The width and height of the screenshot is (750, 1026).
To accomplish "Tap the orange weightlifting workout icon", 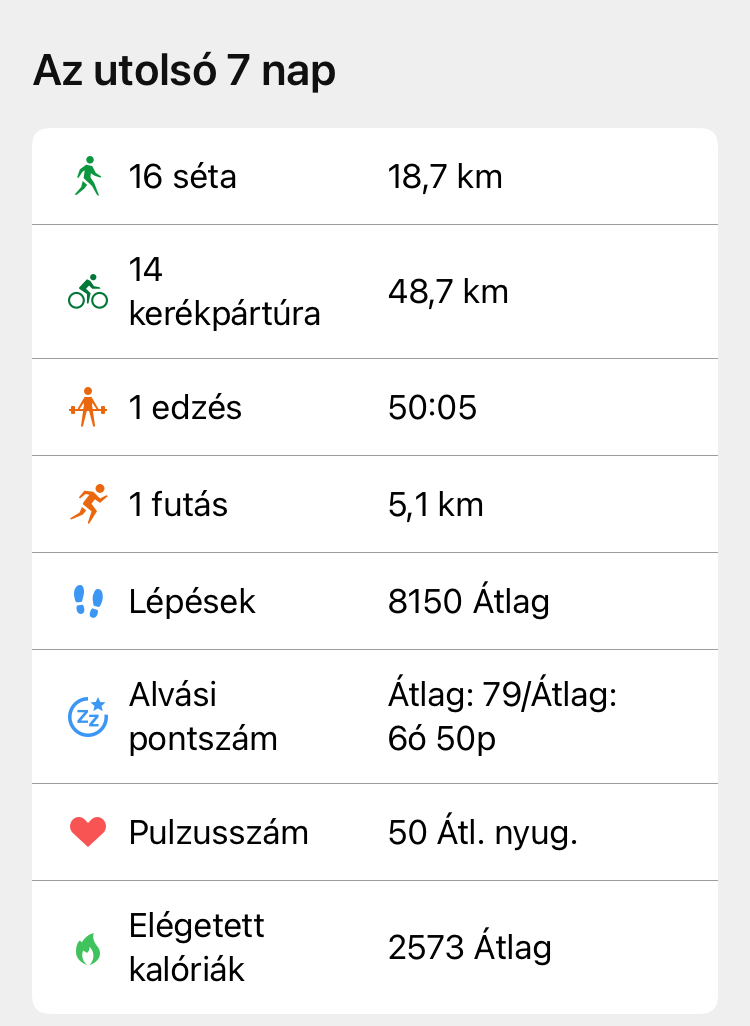I will click(88, 407).
